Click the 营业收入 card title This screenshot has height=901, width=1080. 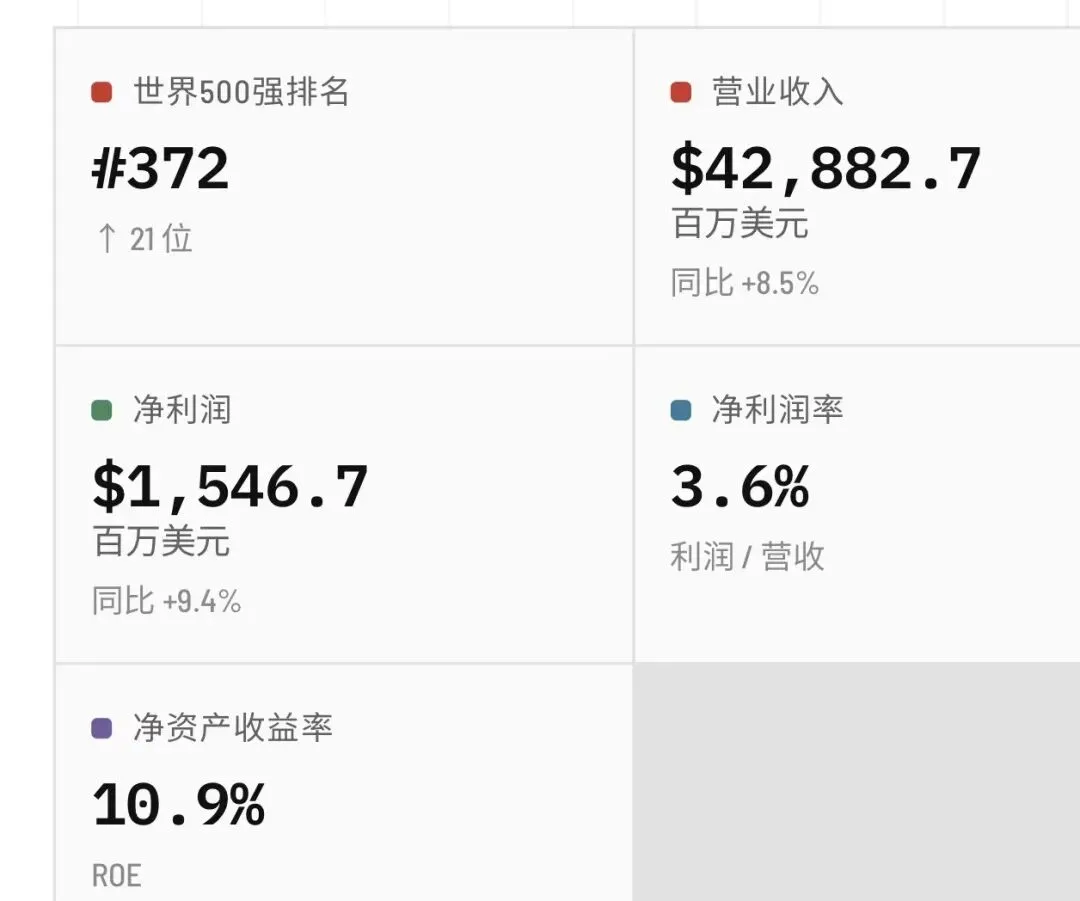pos(778,92)
